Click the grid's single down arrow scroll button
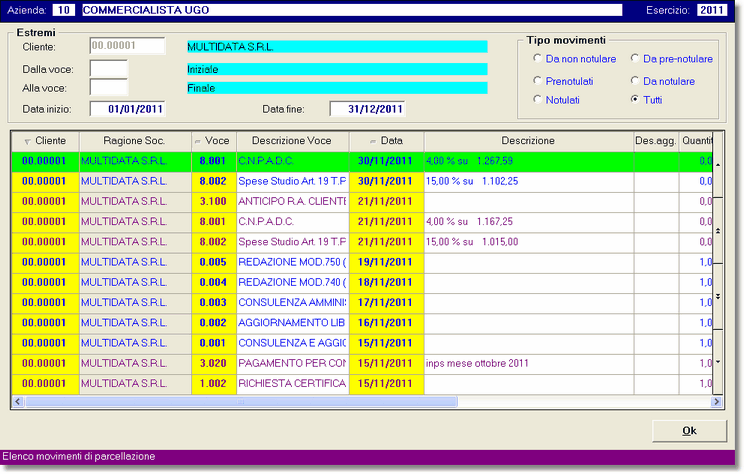The height and width of the screenshot is (474, 744). tap(718, 362)
